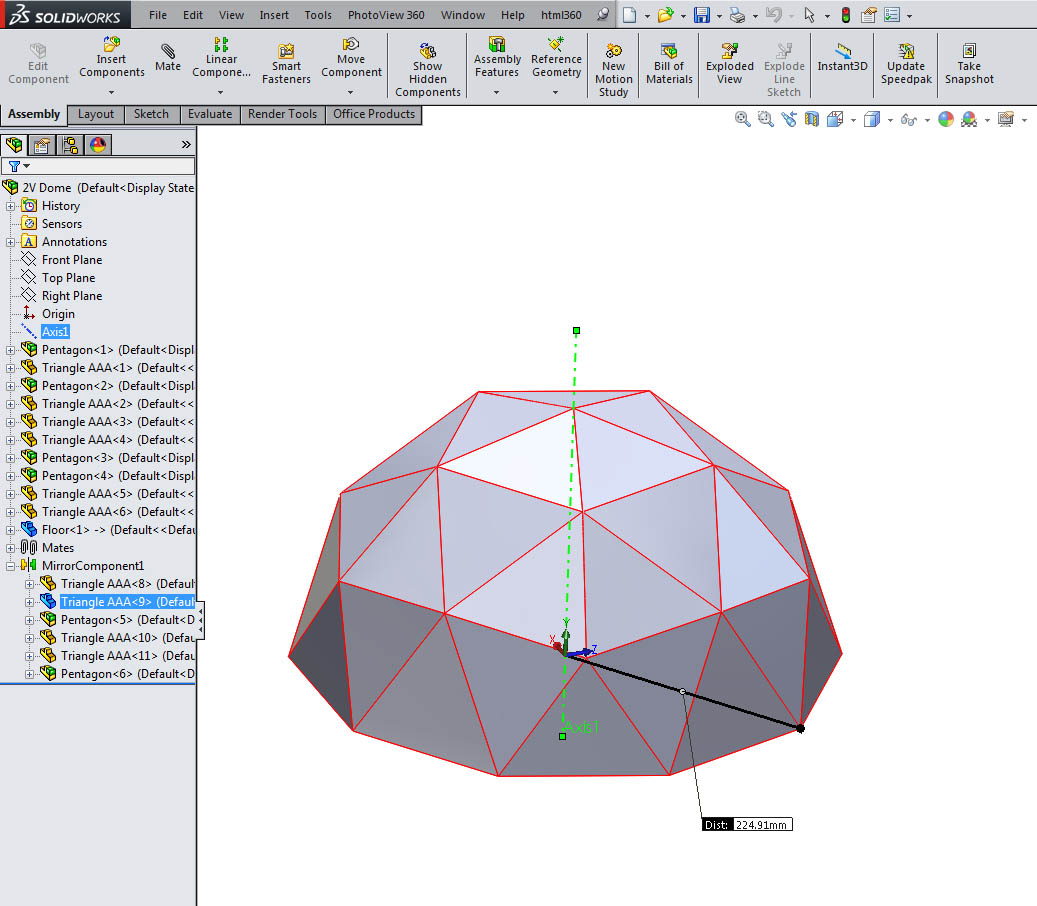Select the Mate tool

(x=168, y=57)
